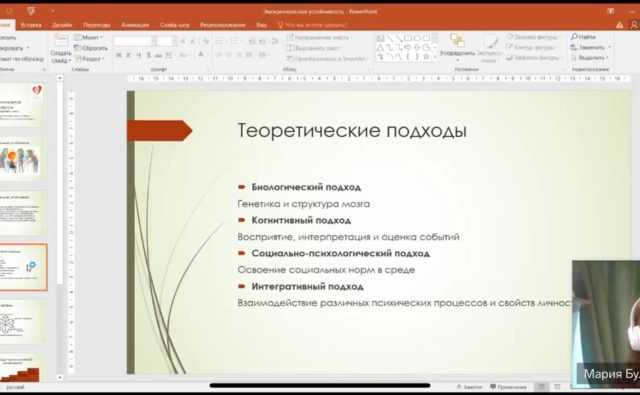Click the Найти search icon
The image size is (640, 395).
coord(574,37)
